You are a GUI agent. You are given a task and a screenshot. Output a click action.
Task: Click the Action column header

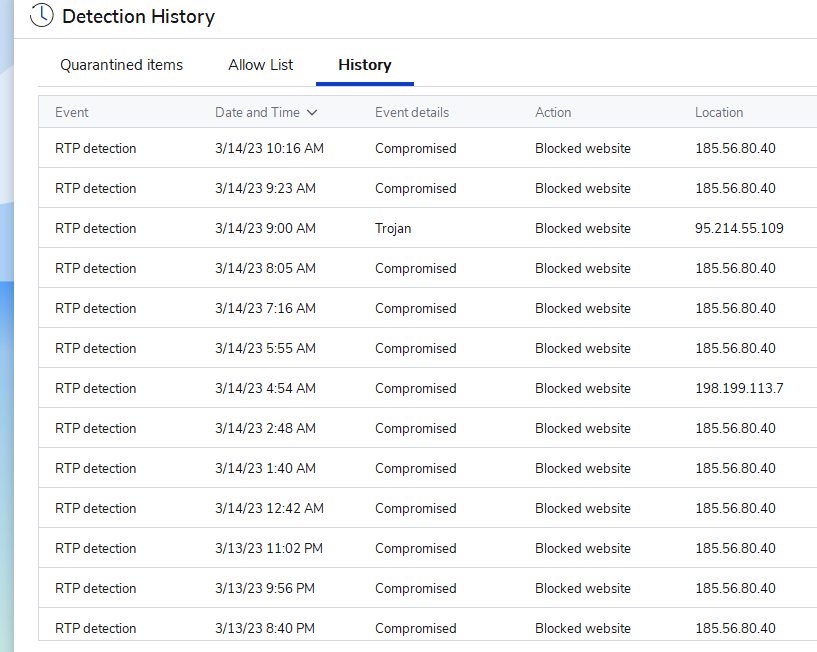pyautogui.click(x=553, y=112)
